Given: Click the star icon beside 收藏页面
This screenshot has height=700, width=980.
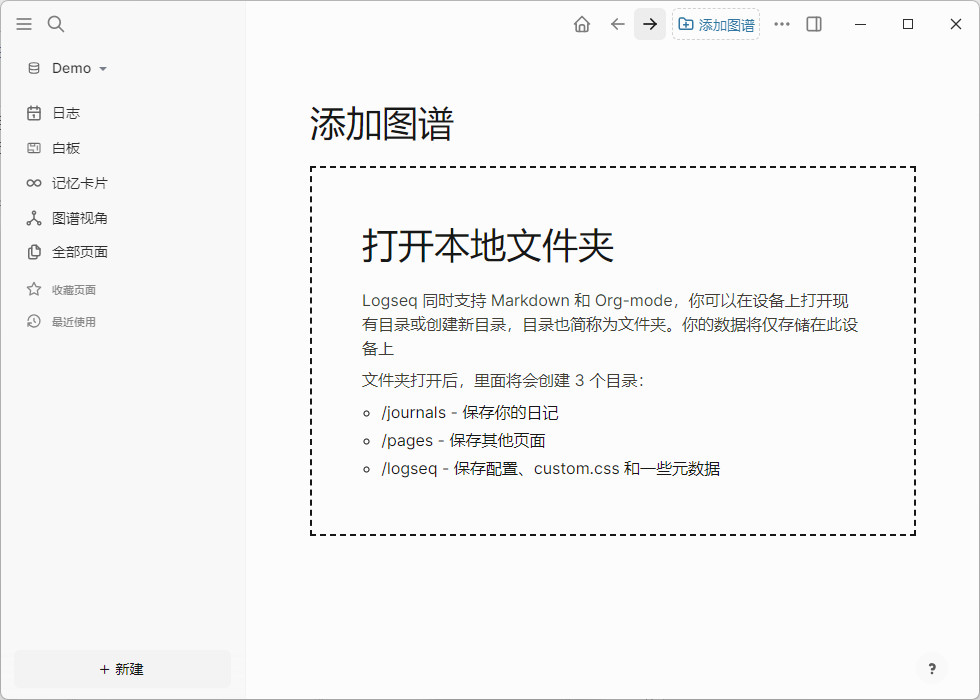Looking at the screenshot, I should pos(34,289).
